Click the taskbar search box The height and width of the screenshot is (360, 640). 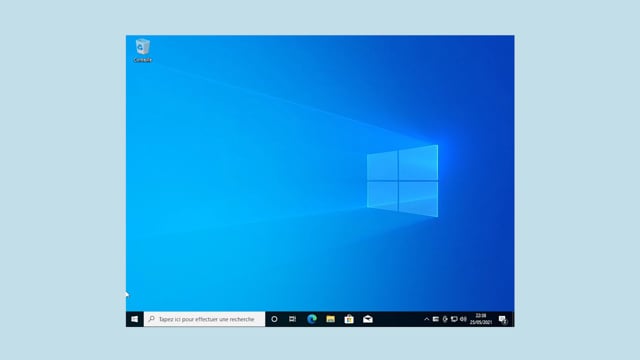pyautogui.click(x=204, y=319)
